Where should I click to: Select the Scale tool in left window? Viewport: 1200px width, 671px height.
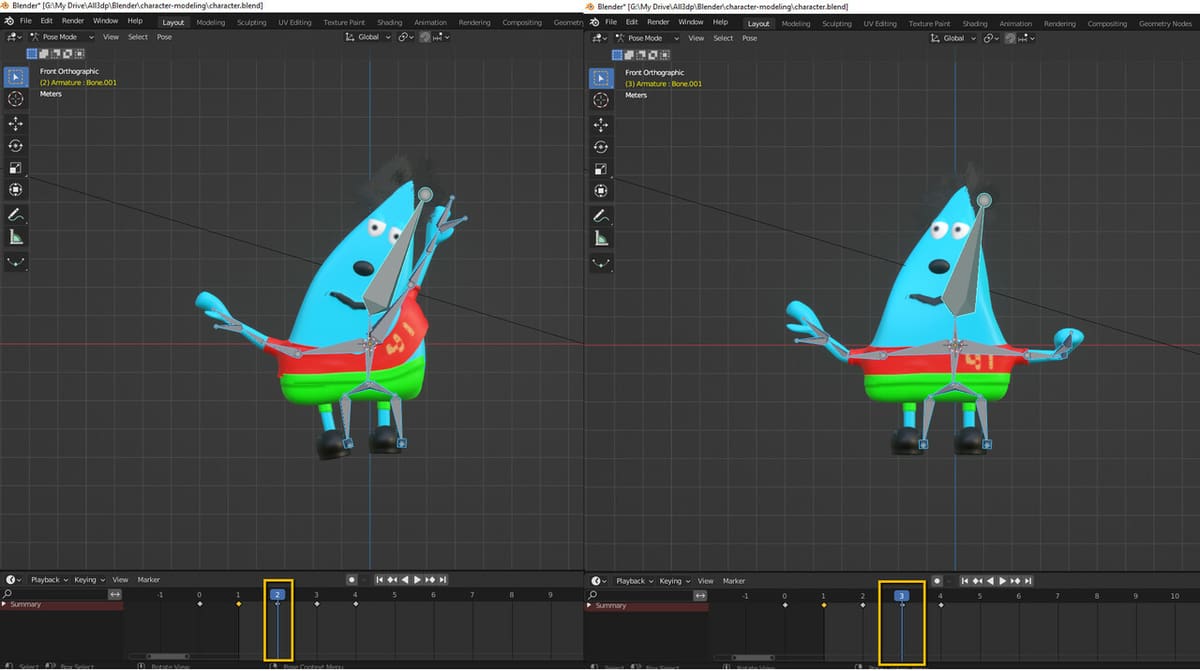coord(16,168)
